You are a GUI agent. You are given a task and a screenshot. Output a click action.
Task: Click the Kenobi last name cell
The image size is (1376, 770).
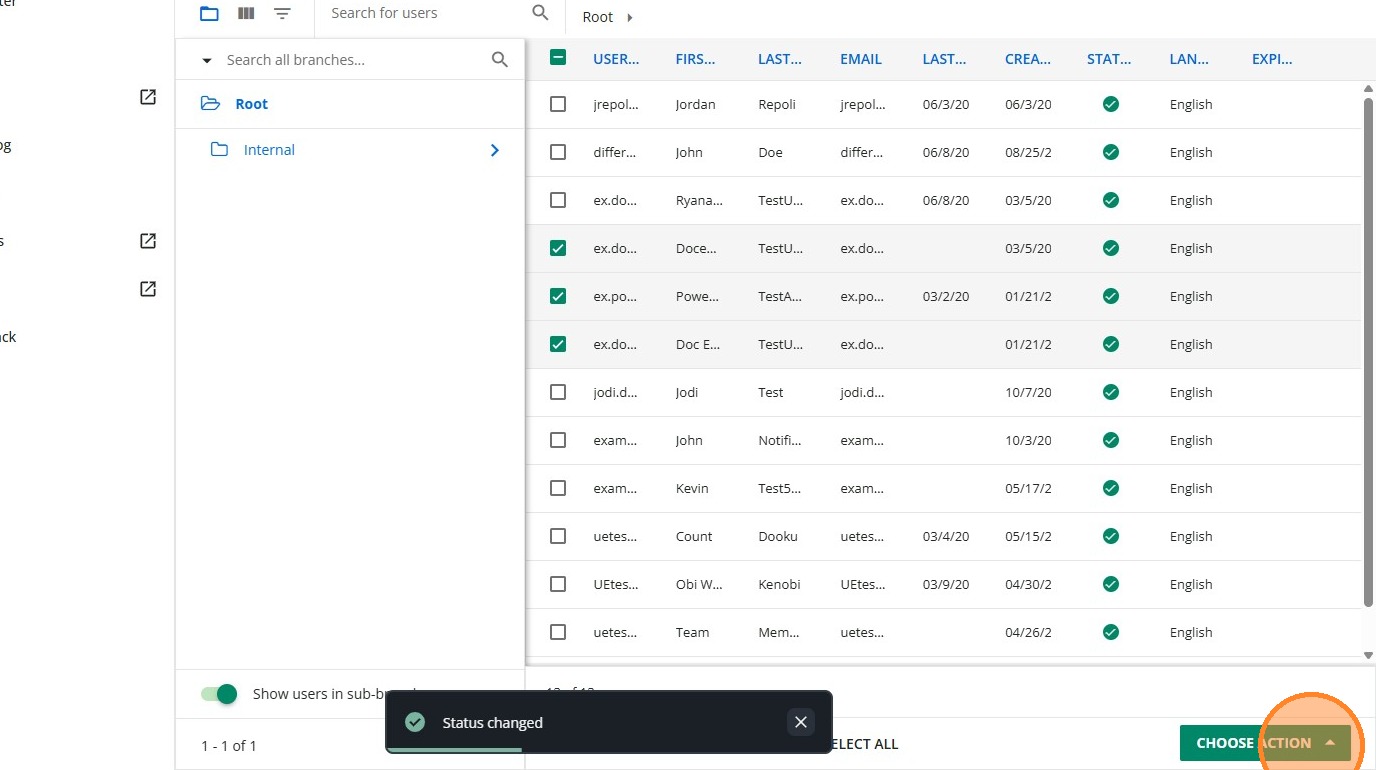(779, 584)
